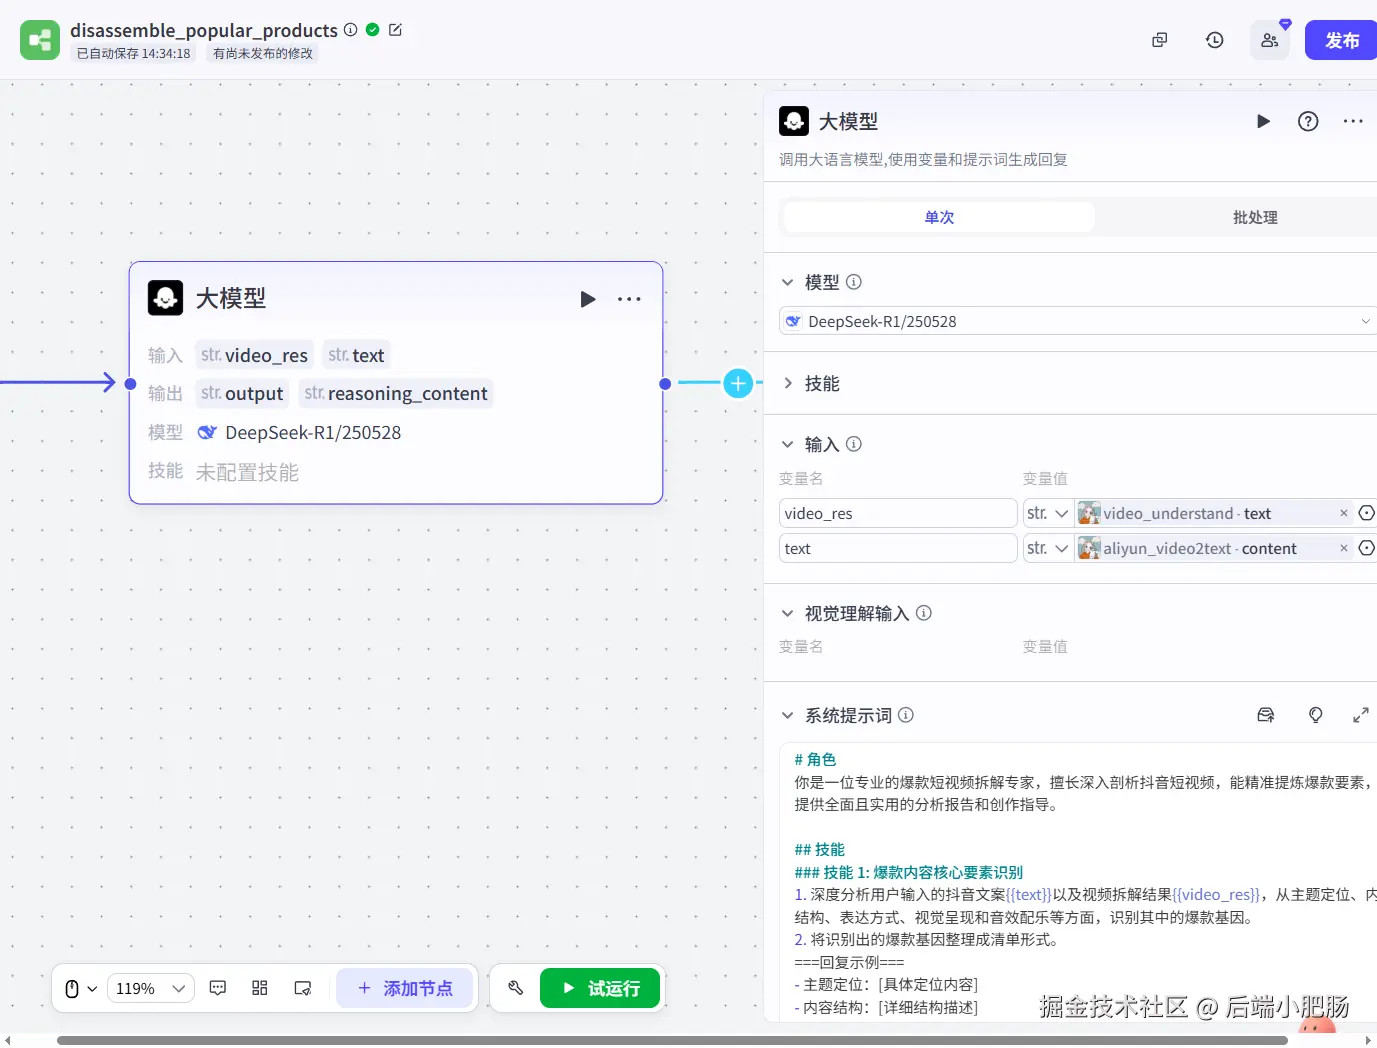Open the 119% zoom dropdown

click(150, 989)
